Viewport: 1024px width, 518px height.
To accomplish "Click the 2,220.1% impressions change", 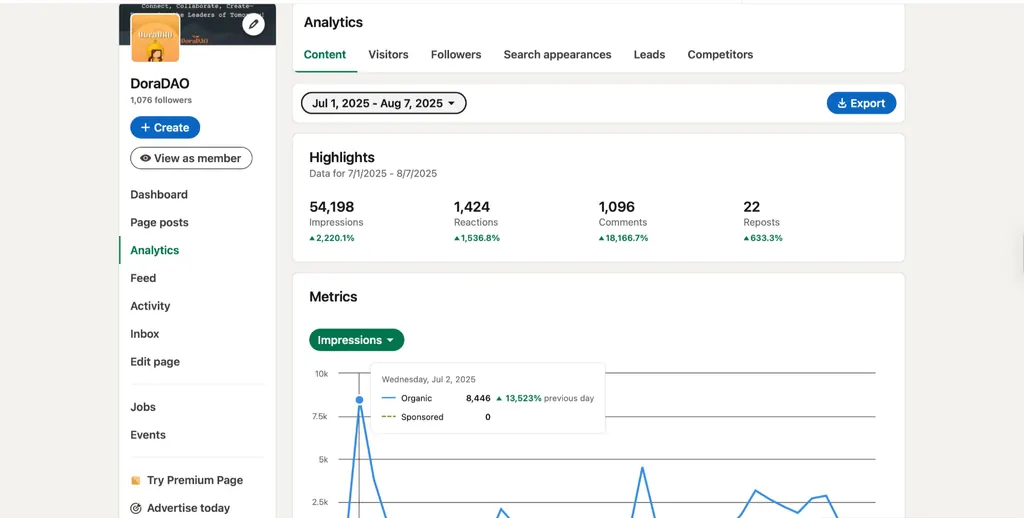I will pyautogui.click(x=332, y=238).
